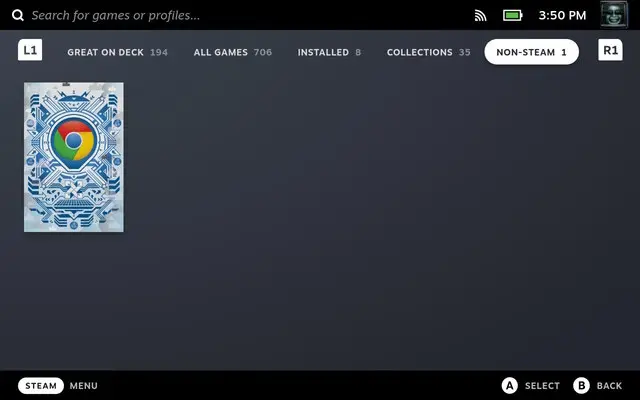Click the search magnifier icon

17,16
